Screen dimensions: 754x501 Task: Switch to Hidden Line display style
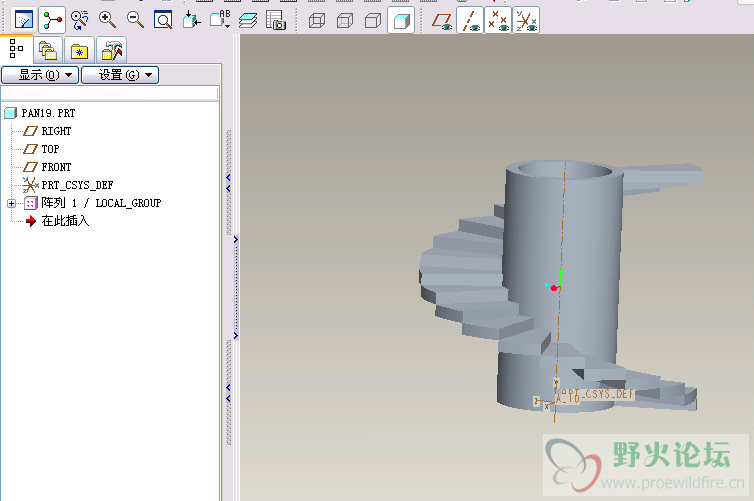click(345, 21)
